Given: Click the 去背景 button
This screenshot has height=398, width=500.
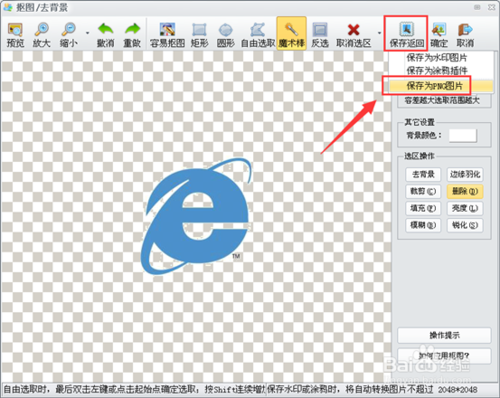Looking at the screenshot, I should (x=423, y=174).
